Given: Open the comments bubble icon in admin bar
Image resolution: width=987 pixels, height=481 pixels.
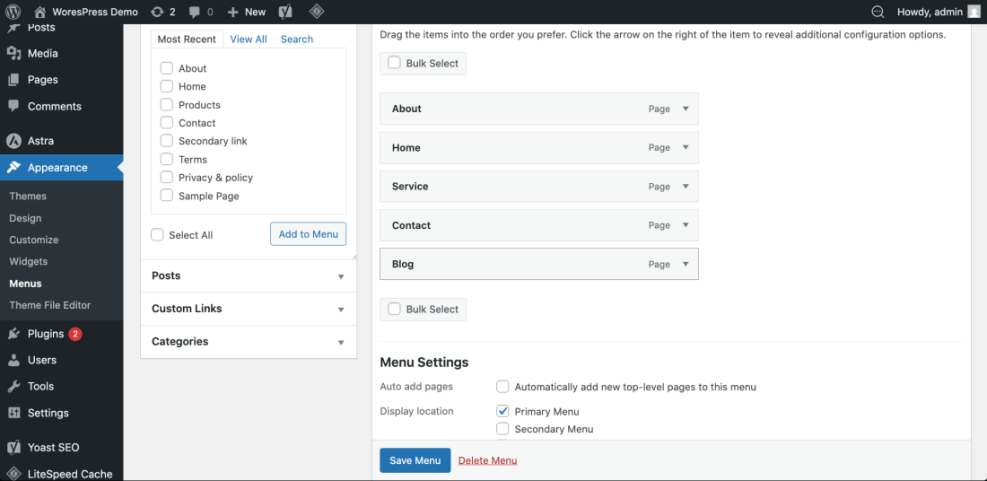Looking at the screenshot, I should (195, 12).
